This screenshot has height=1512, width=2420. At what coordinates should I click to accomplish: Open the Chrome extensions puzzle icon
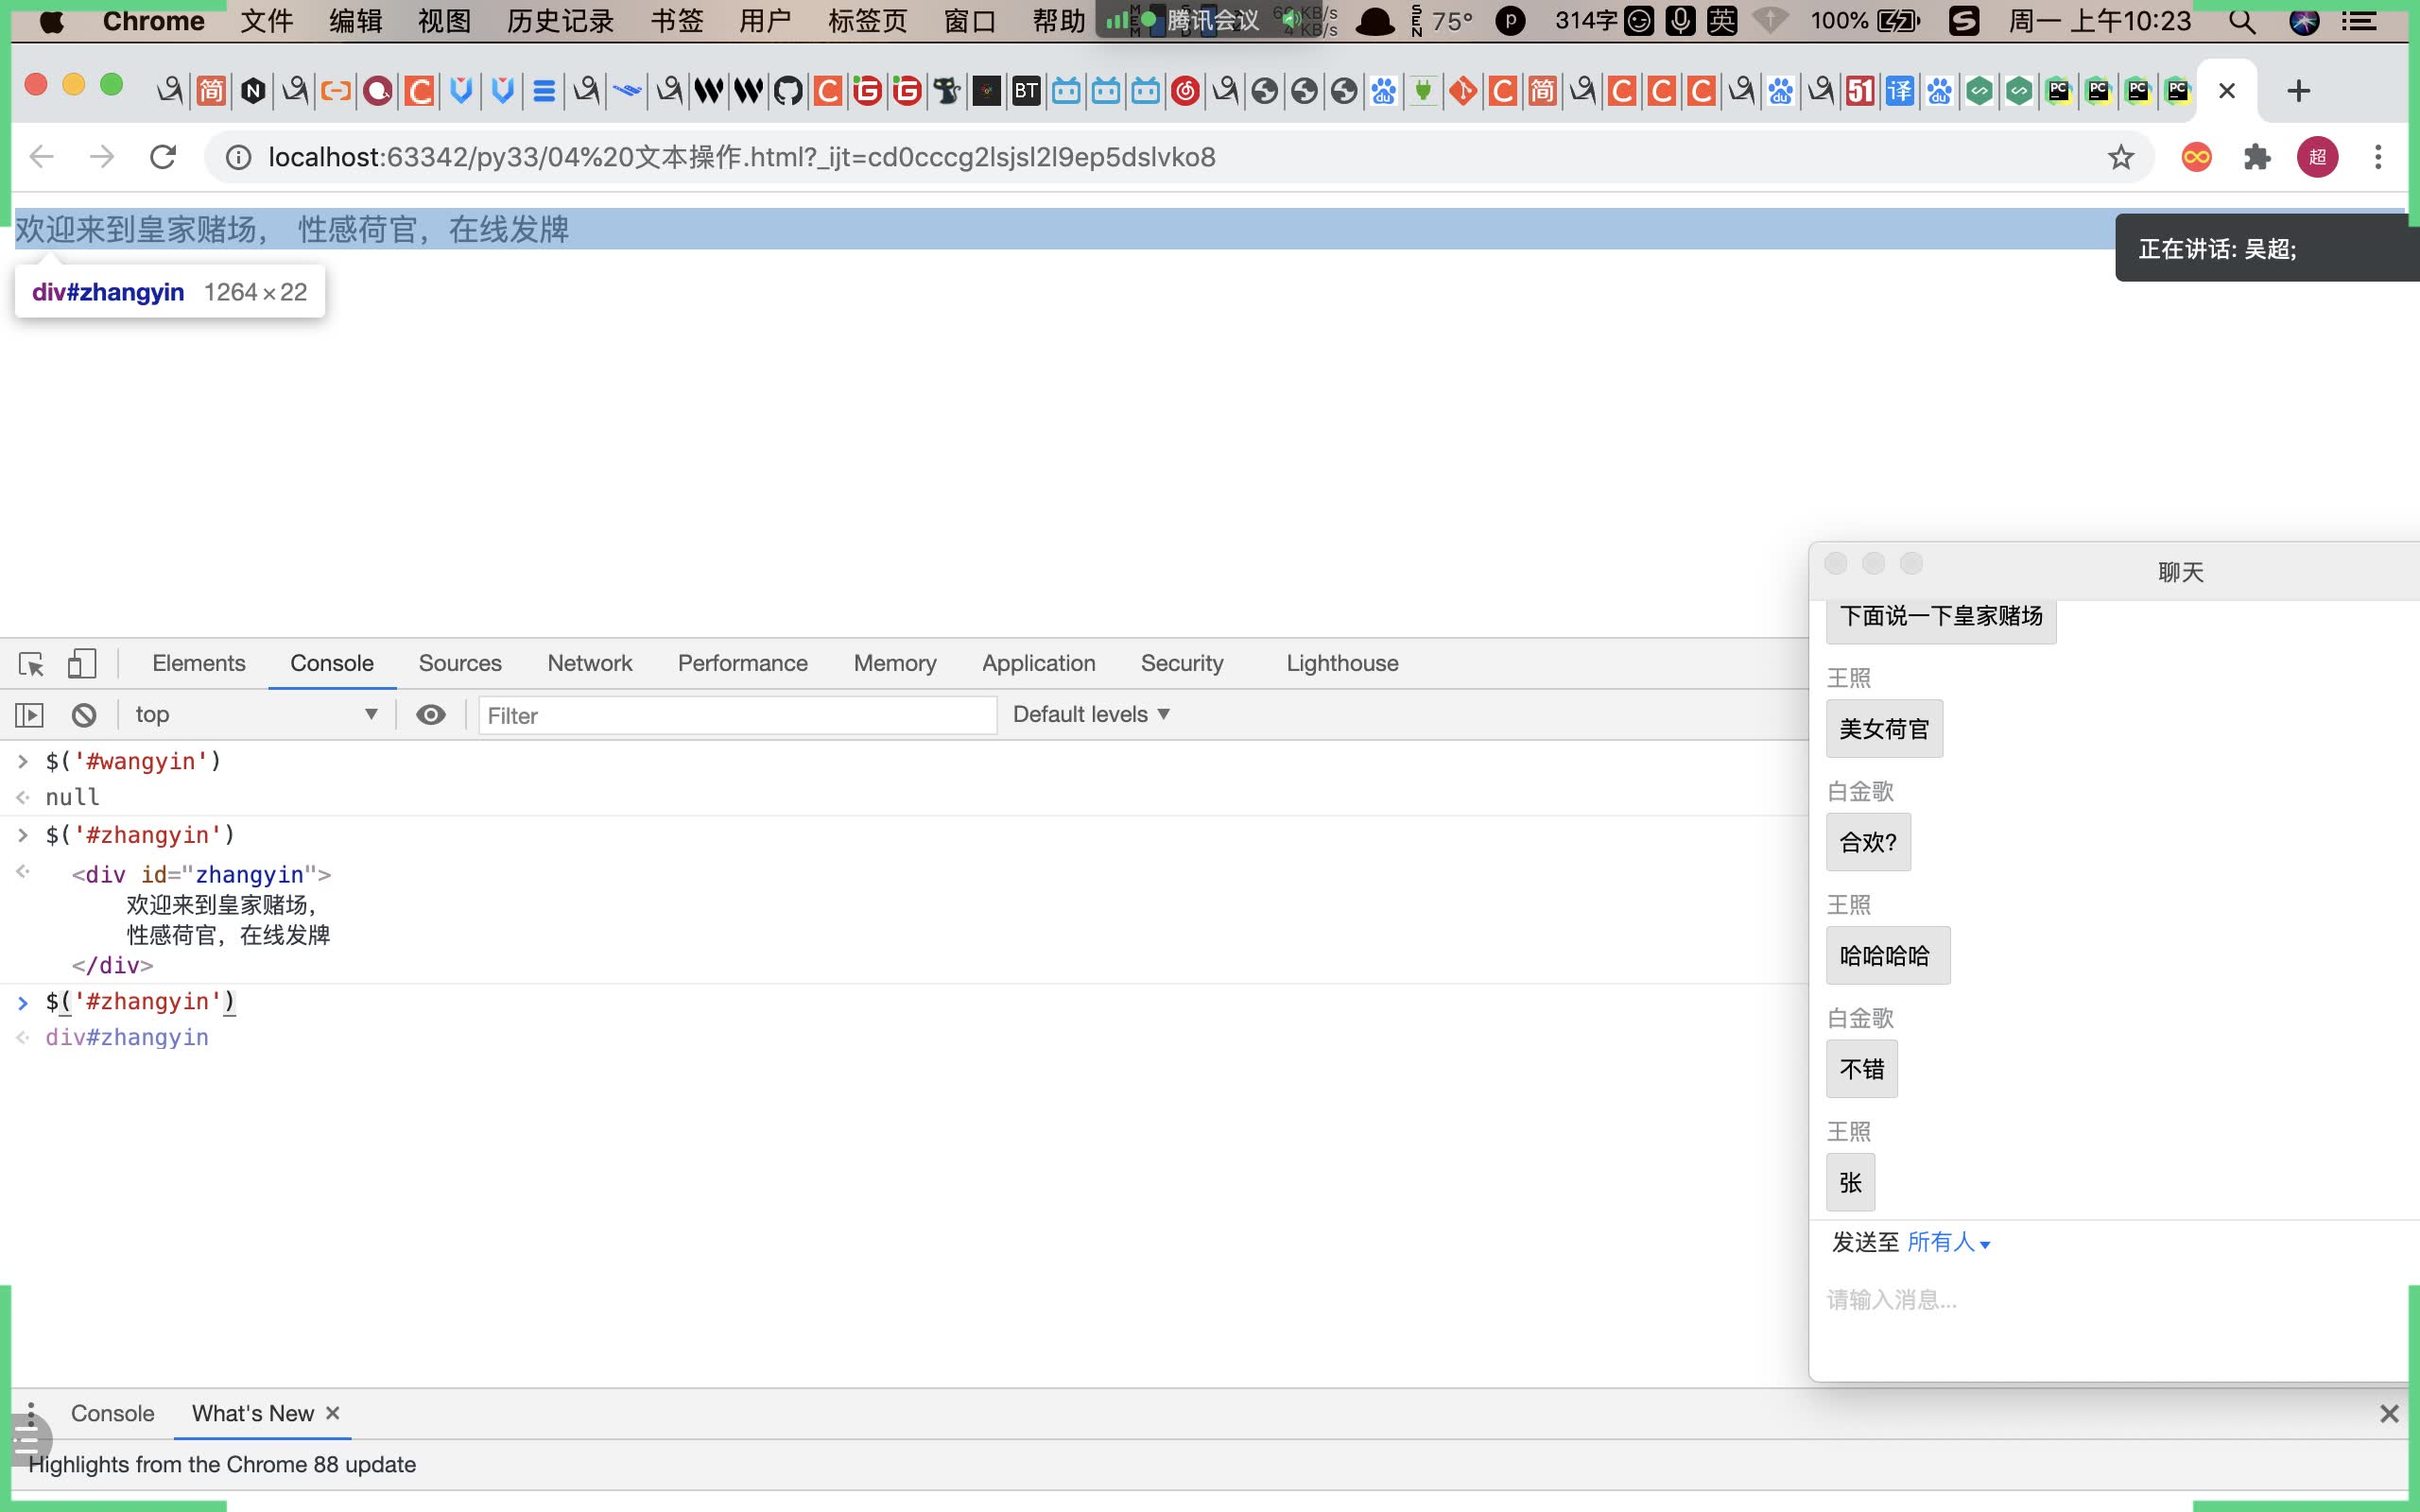pos(2257,157)
